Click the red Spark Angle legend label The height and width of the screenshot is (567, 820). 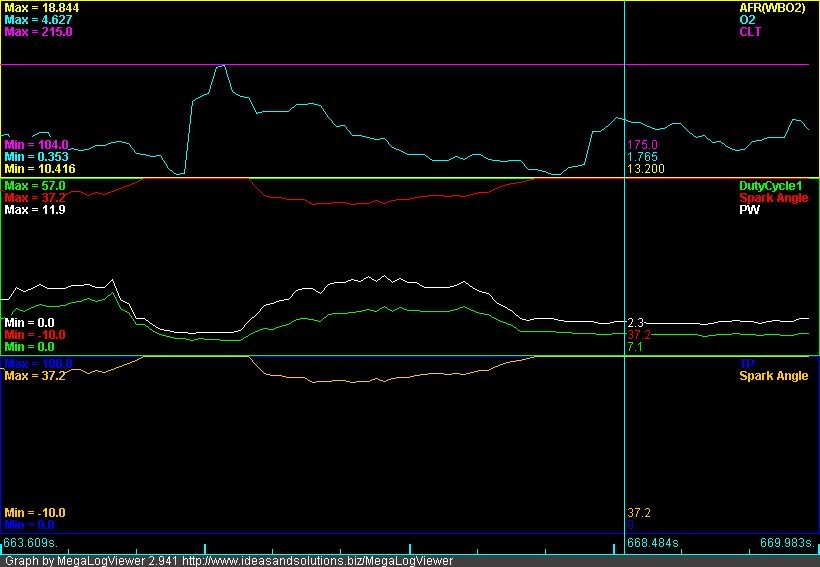point(773,198)
